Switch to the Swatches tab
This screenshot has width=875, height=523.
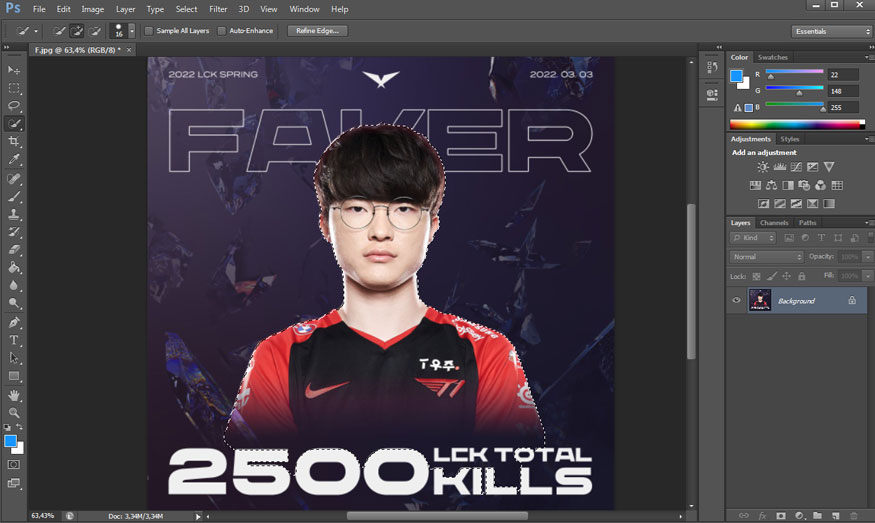coord(772,57)
